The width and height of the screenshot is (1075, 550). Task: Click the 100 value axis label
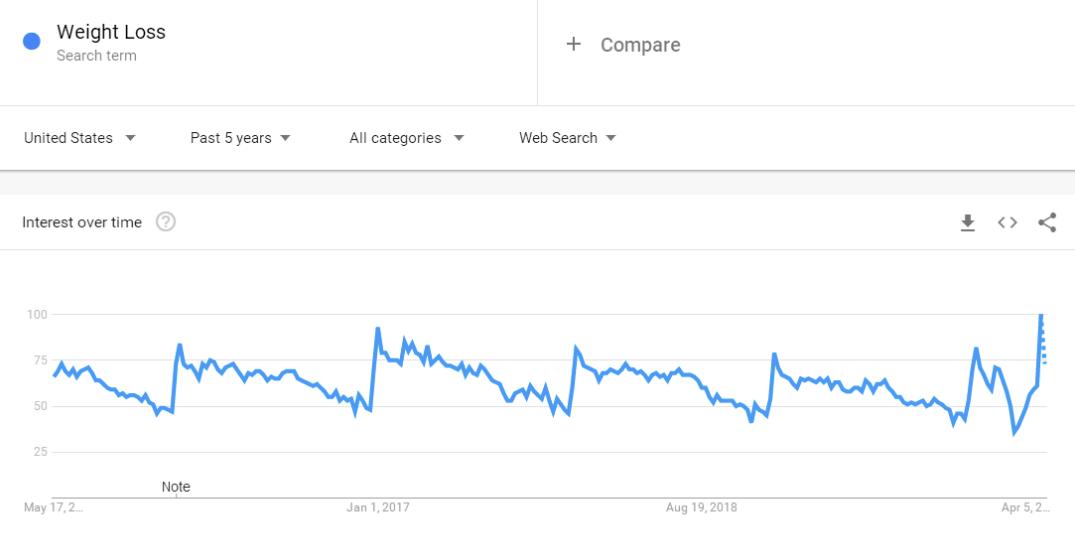click(x=36, y=314)
